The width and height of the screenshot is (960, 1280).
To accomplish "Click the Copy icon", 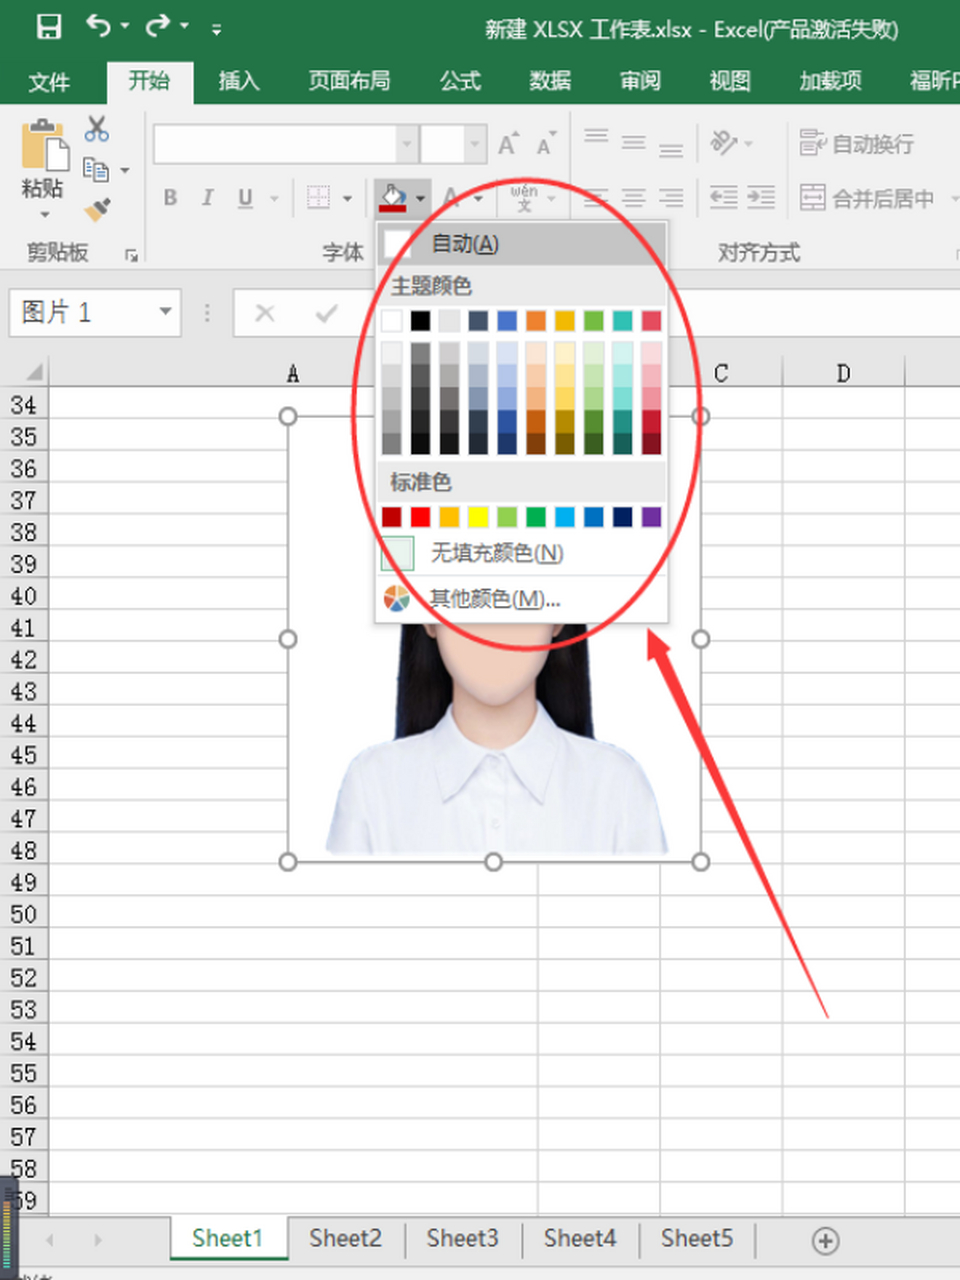I will [96, 169].
